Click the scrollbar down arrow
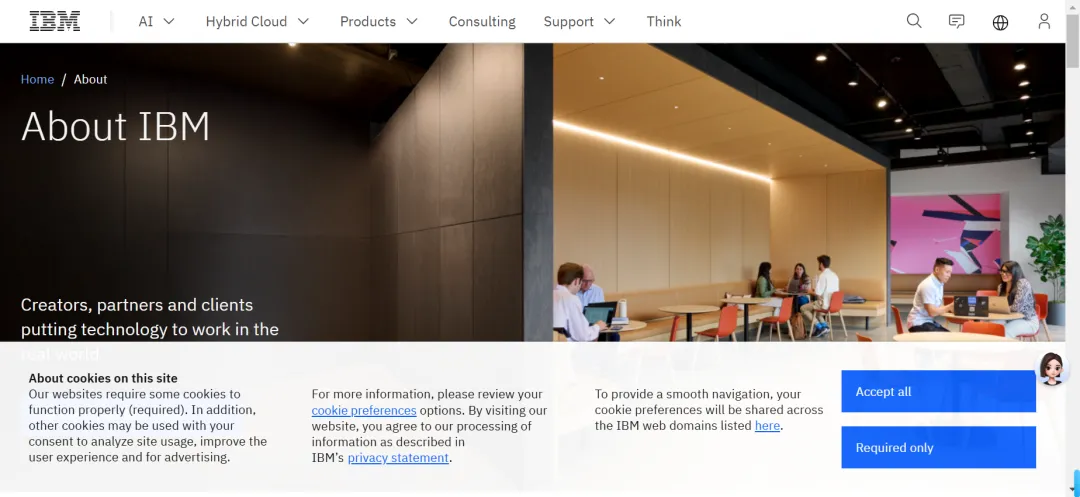1080x497 pixels. (x=1073, y=490)
